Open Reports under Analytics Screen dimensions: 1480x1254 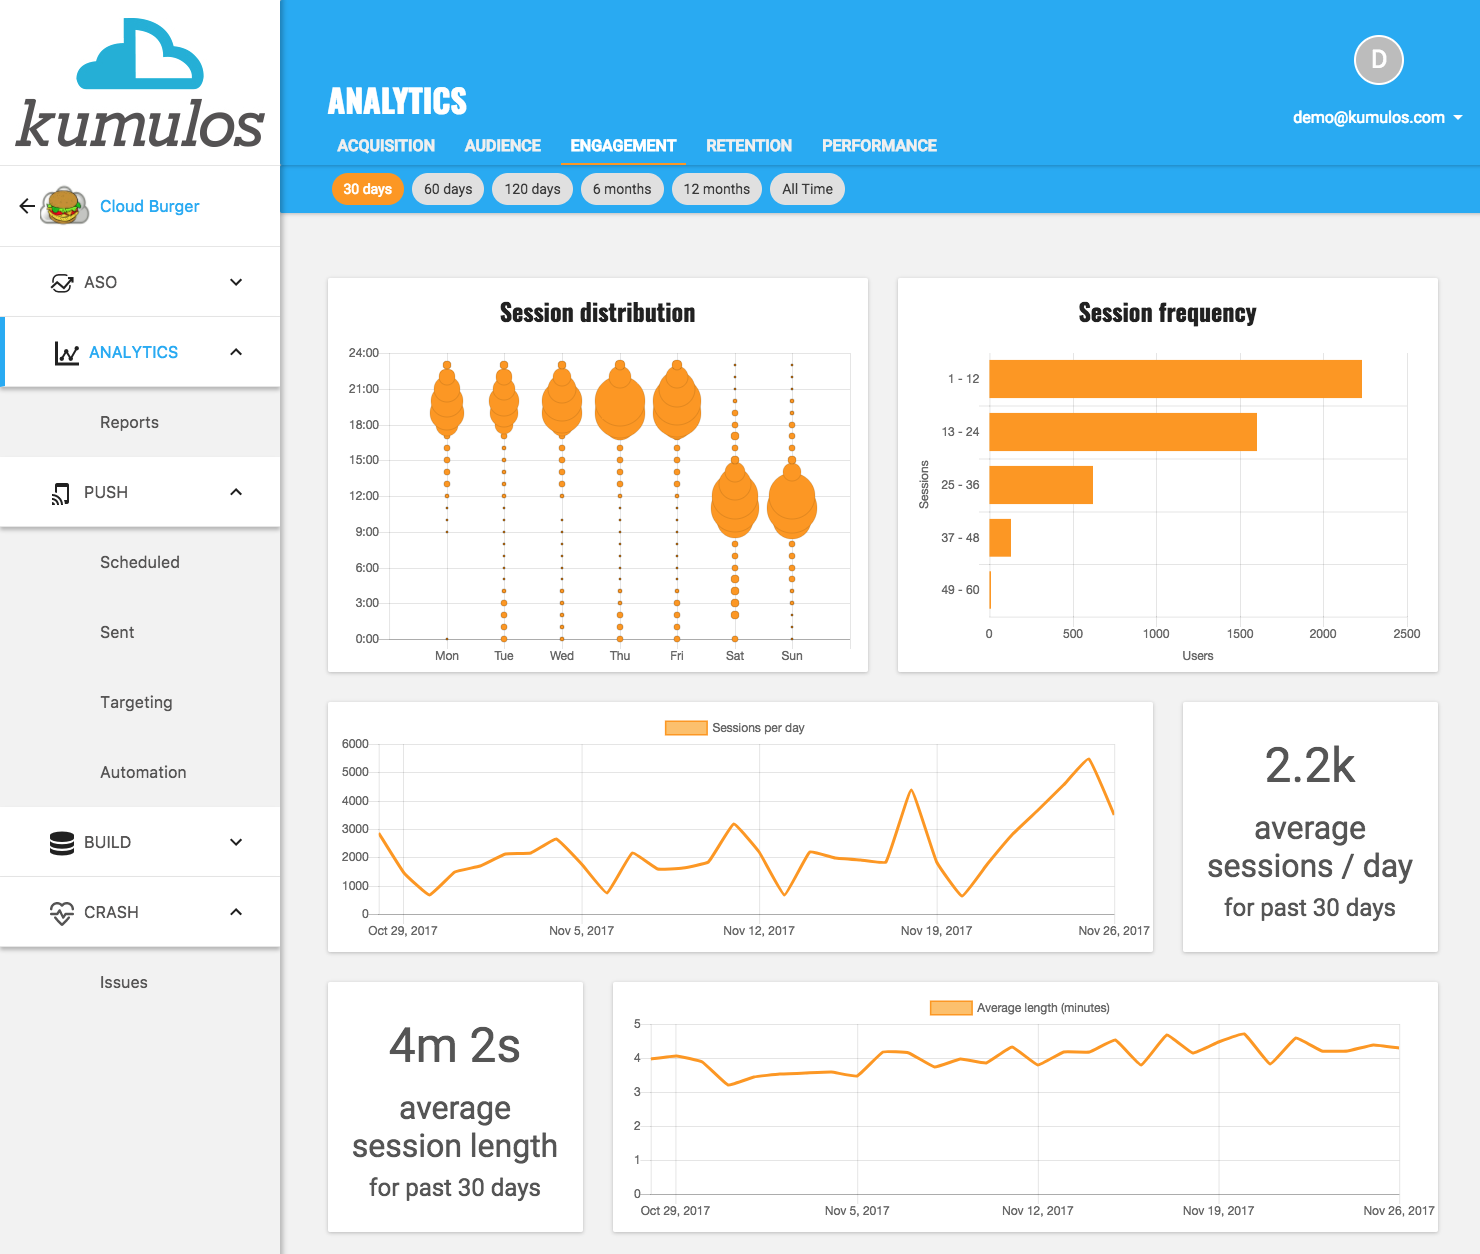[x=129, y=422]
